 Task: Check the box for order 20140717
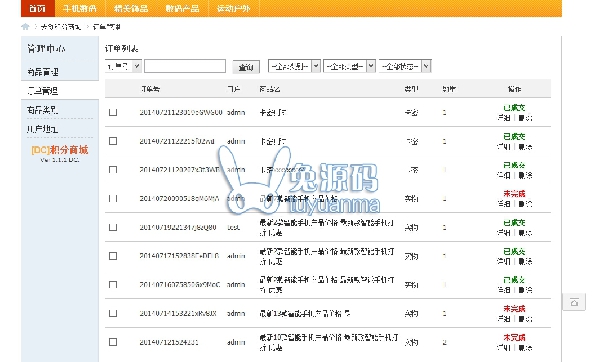point(113,256)
